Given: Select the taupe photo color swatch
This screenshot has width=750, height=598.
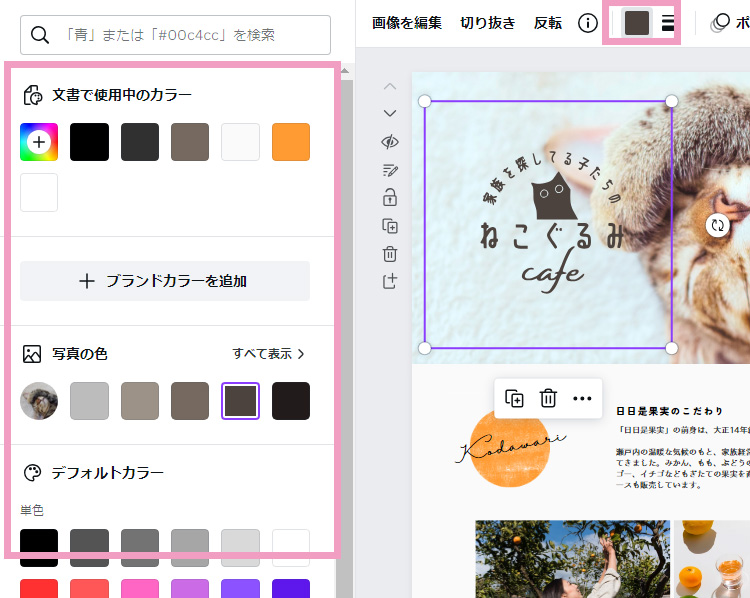Looking at the screenshot, I should (190, 401).
